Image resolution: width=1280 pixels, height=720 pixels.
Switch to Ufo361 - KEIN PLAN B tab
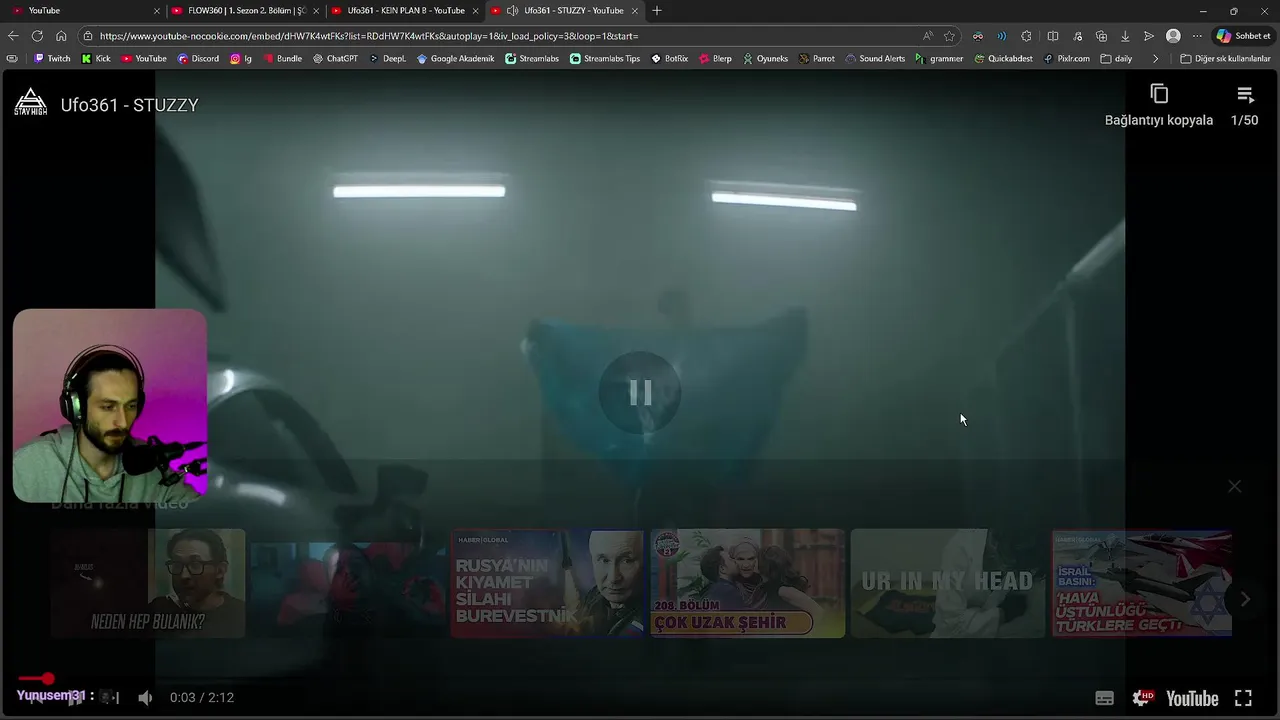tap(406, 10)
